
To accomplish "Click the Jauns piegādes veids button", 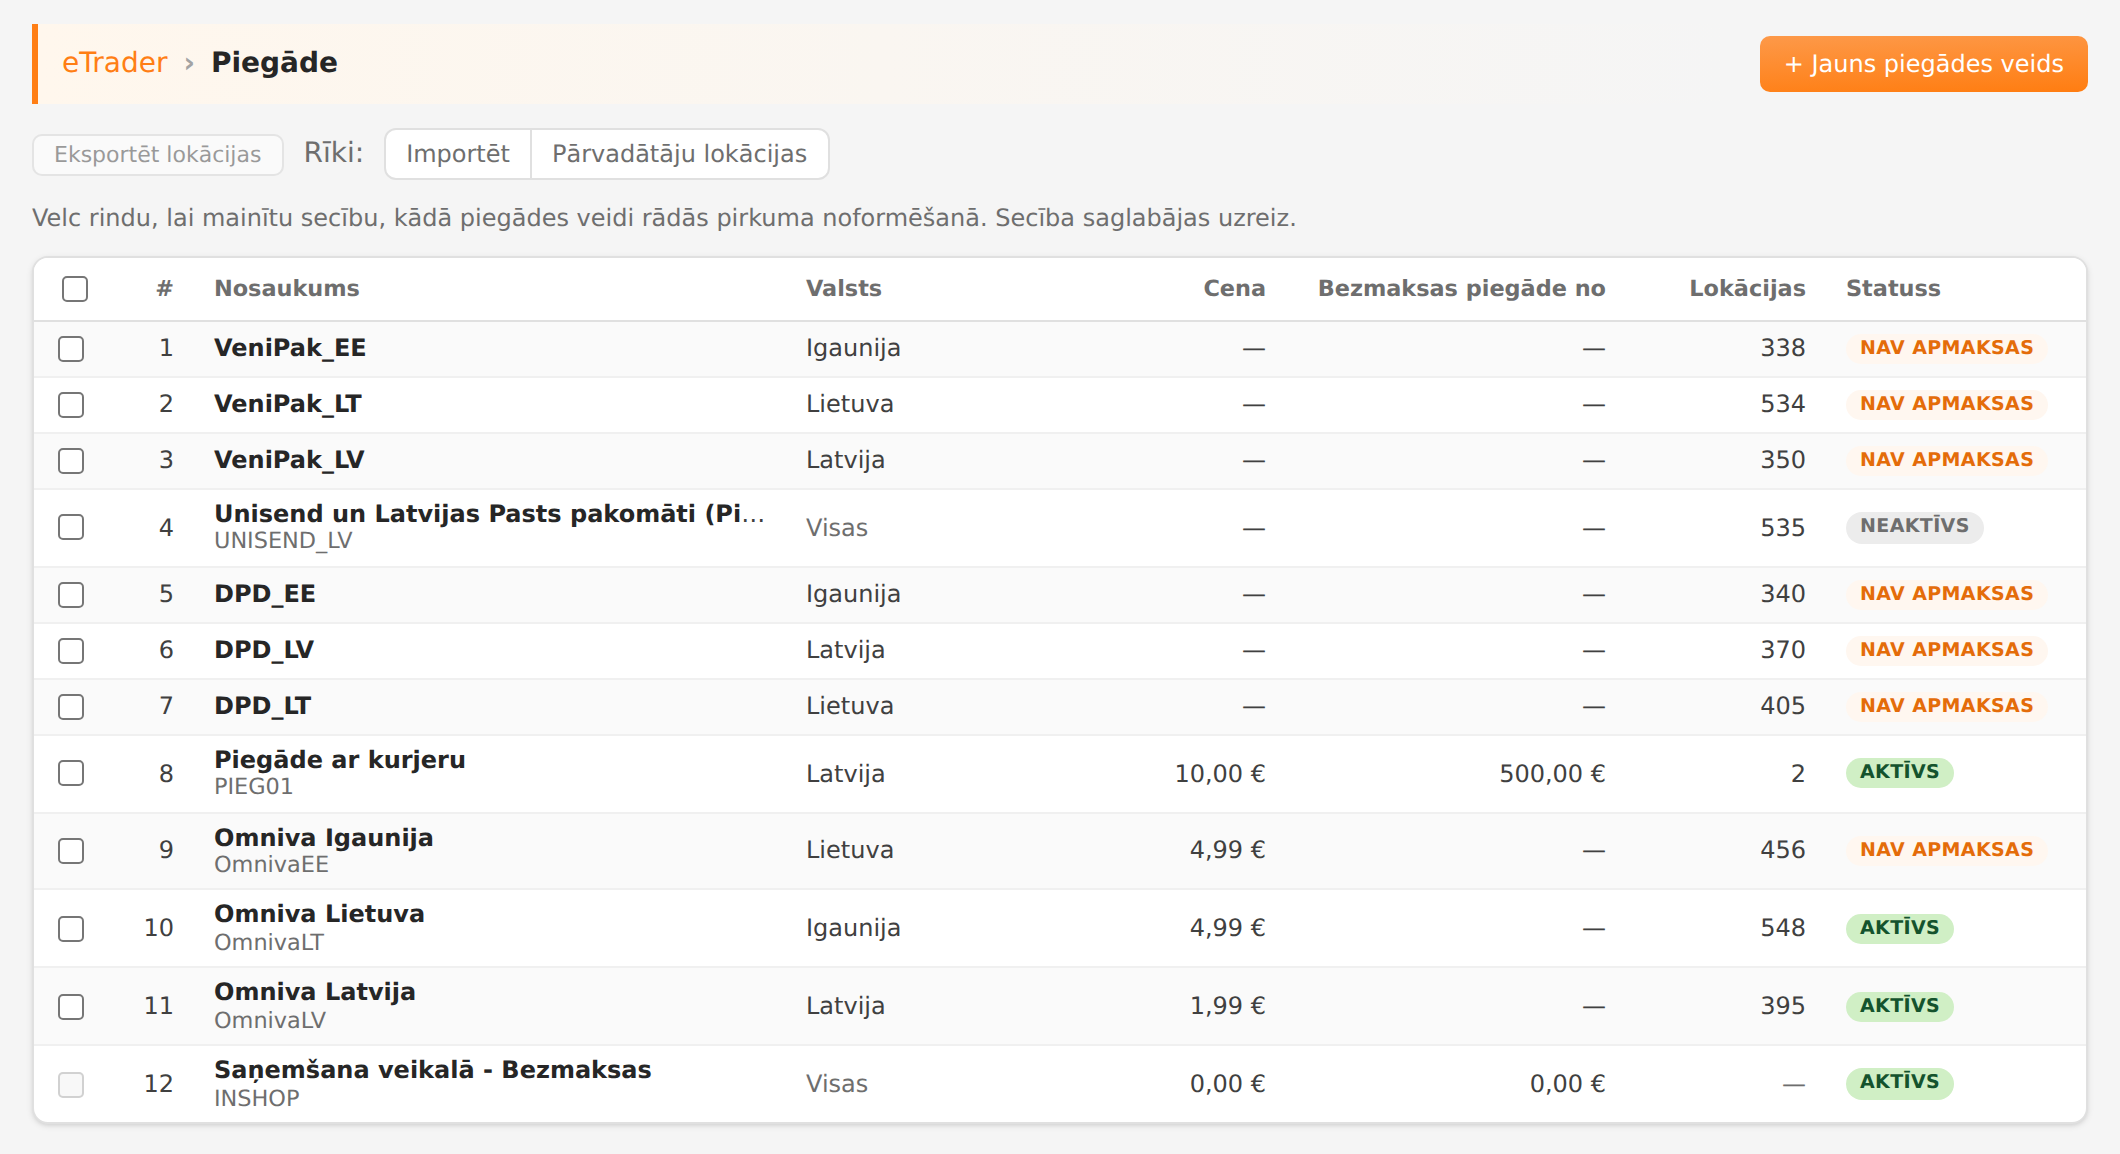I will click(1923, 64).
